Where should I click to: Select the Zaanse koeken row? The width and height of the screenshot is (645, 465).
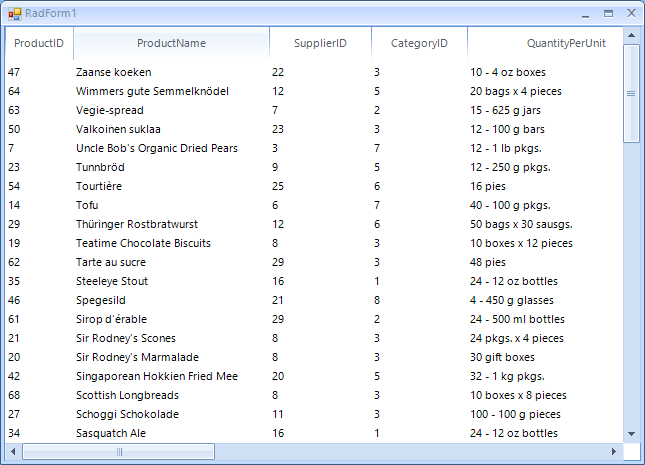(x=314, y=72)
